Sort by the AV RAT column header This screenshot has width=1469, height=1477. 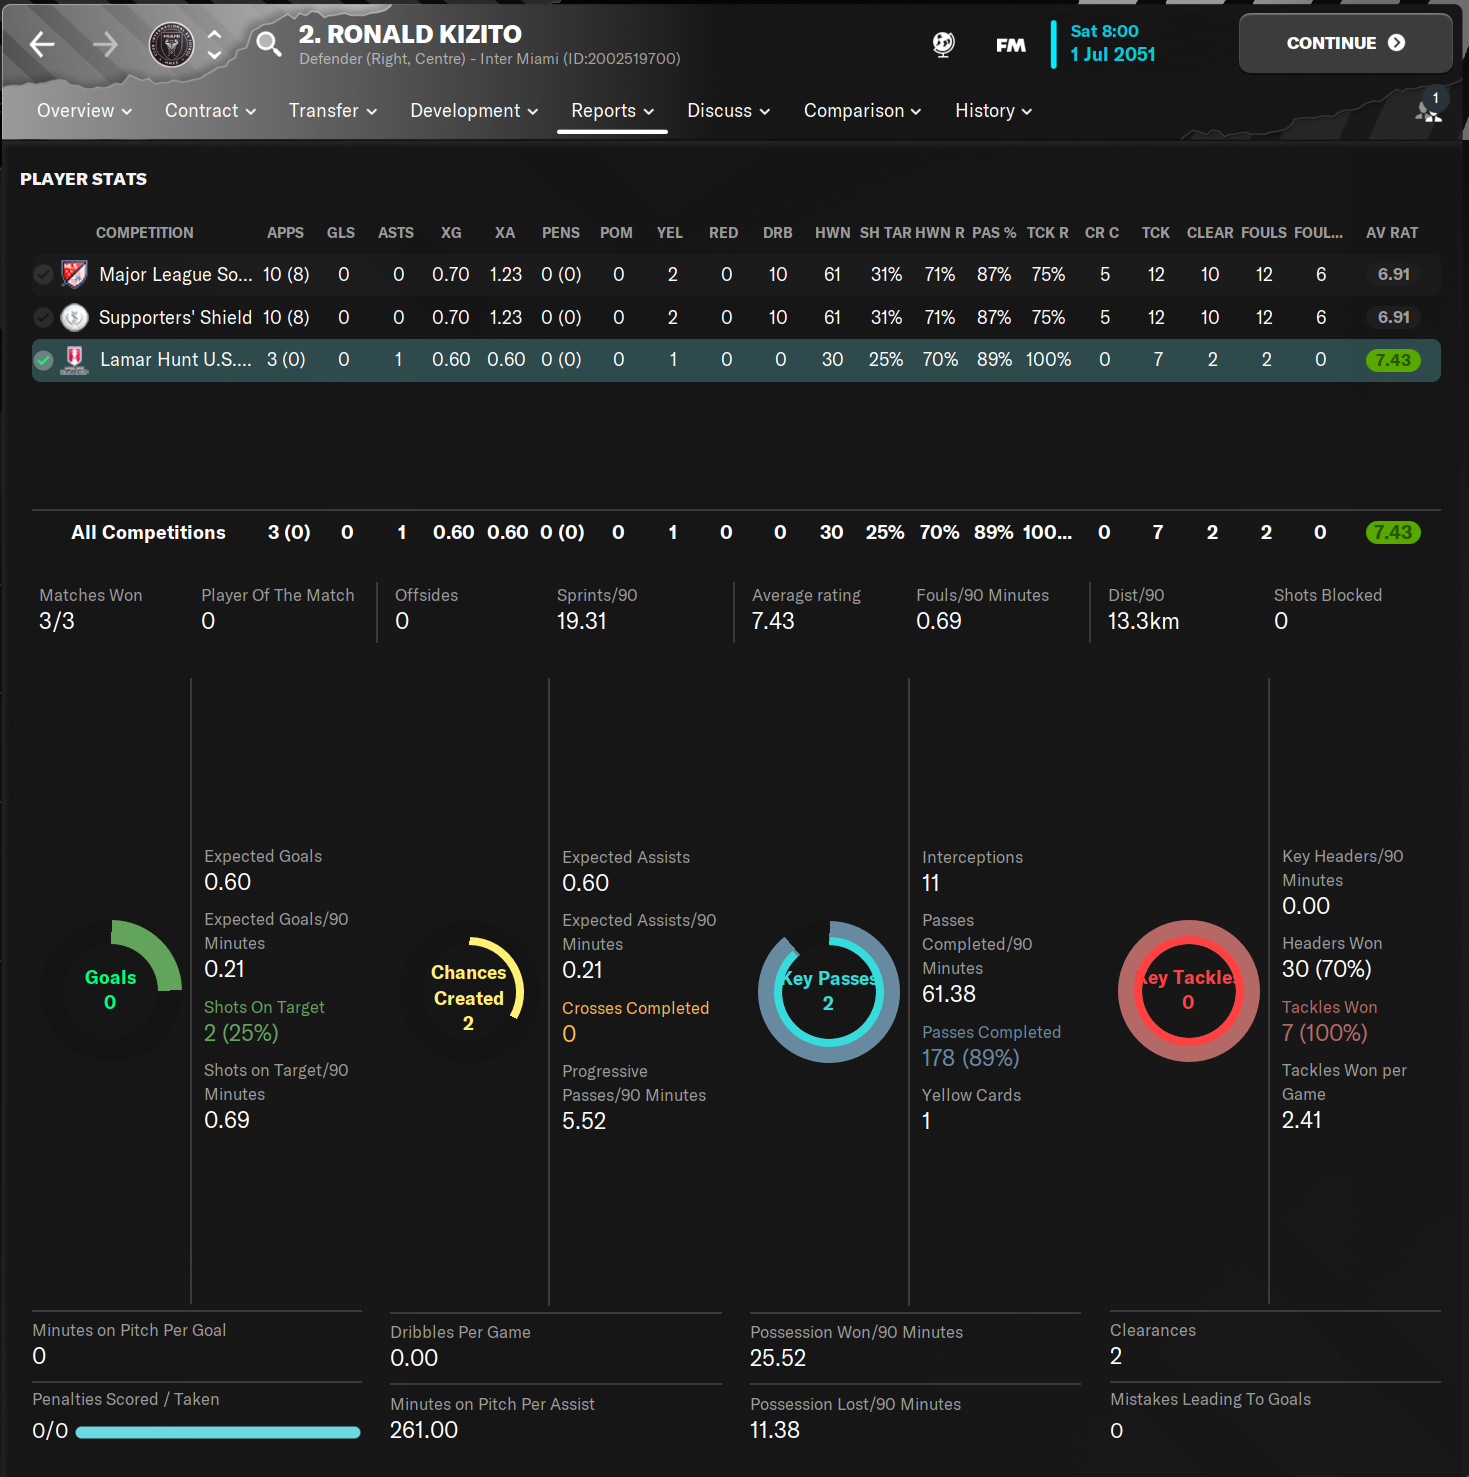1392,233
